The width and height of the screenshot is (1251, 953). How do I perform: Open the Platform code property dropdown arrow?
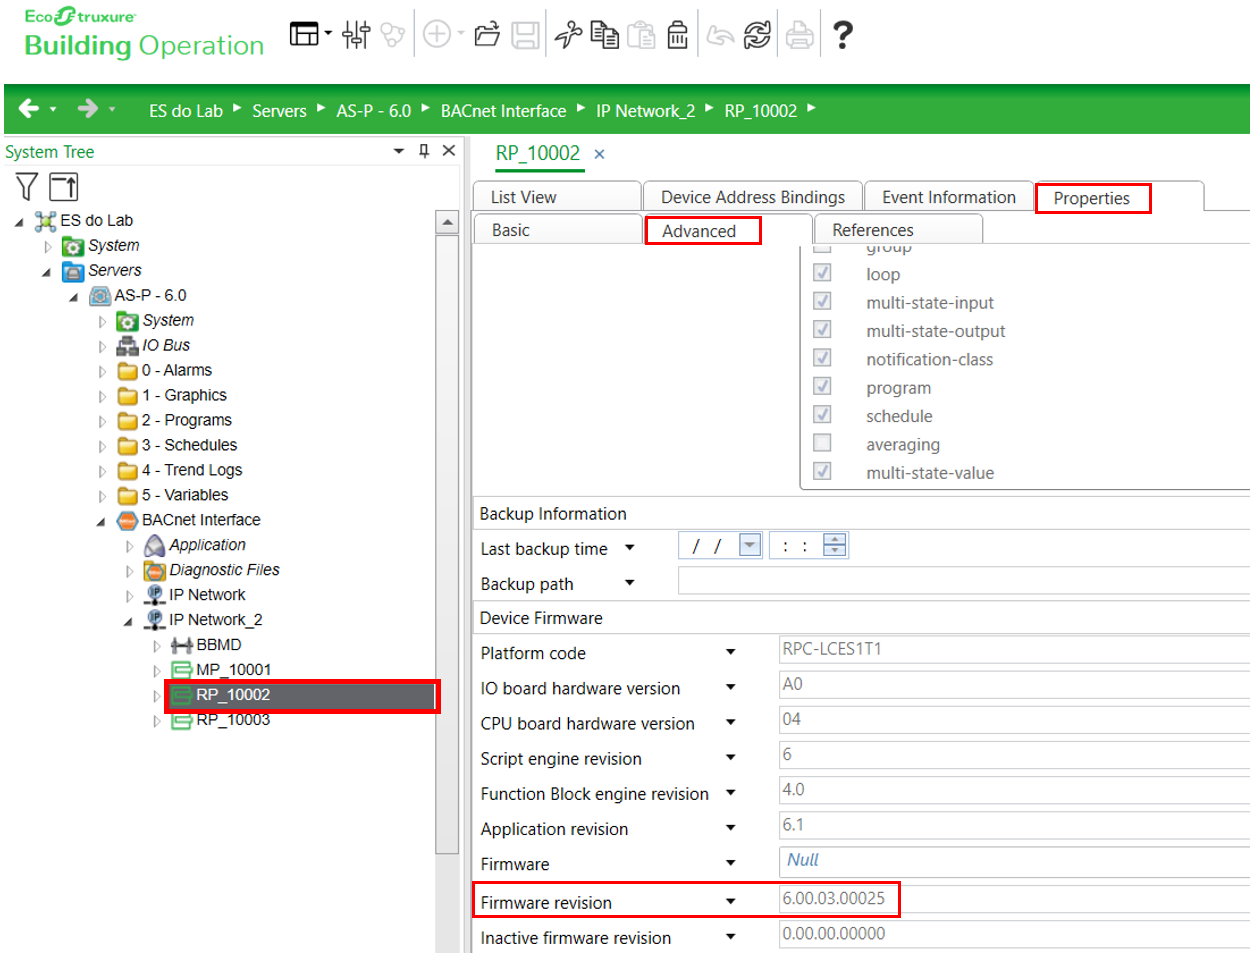tap(731, 652)
